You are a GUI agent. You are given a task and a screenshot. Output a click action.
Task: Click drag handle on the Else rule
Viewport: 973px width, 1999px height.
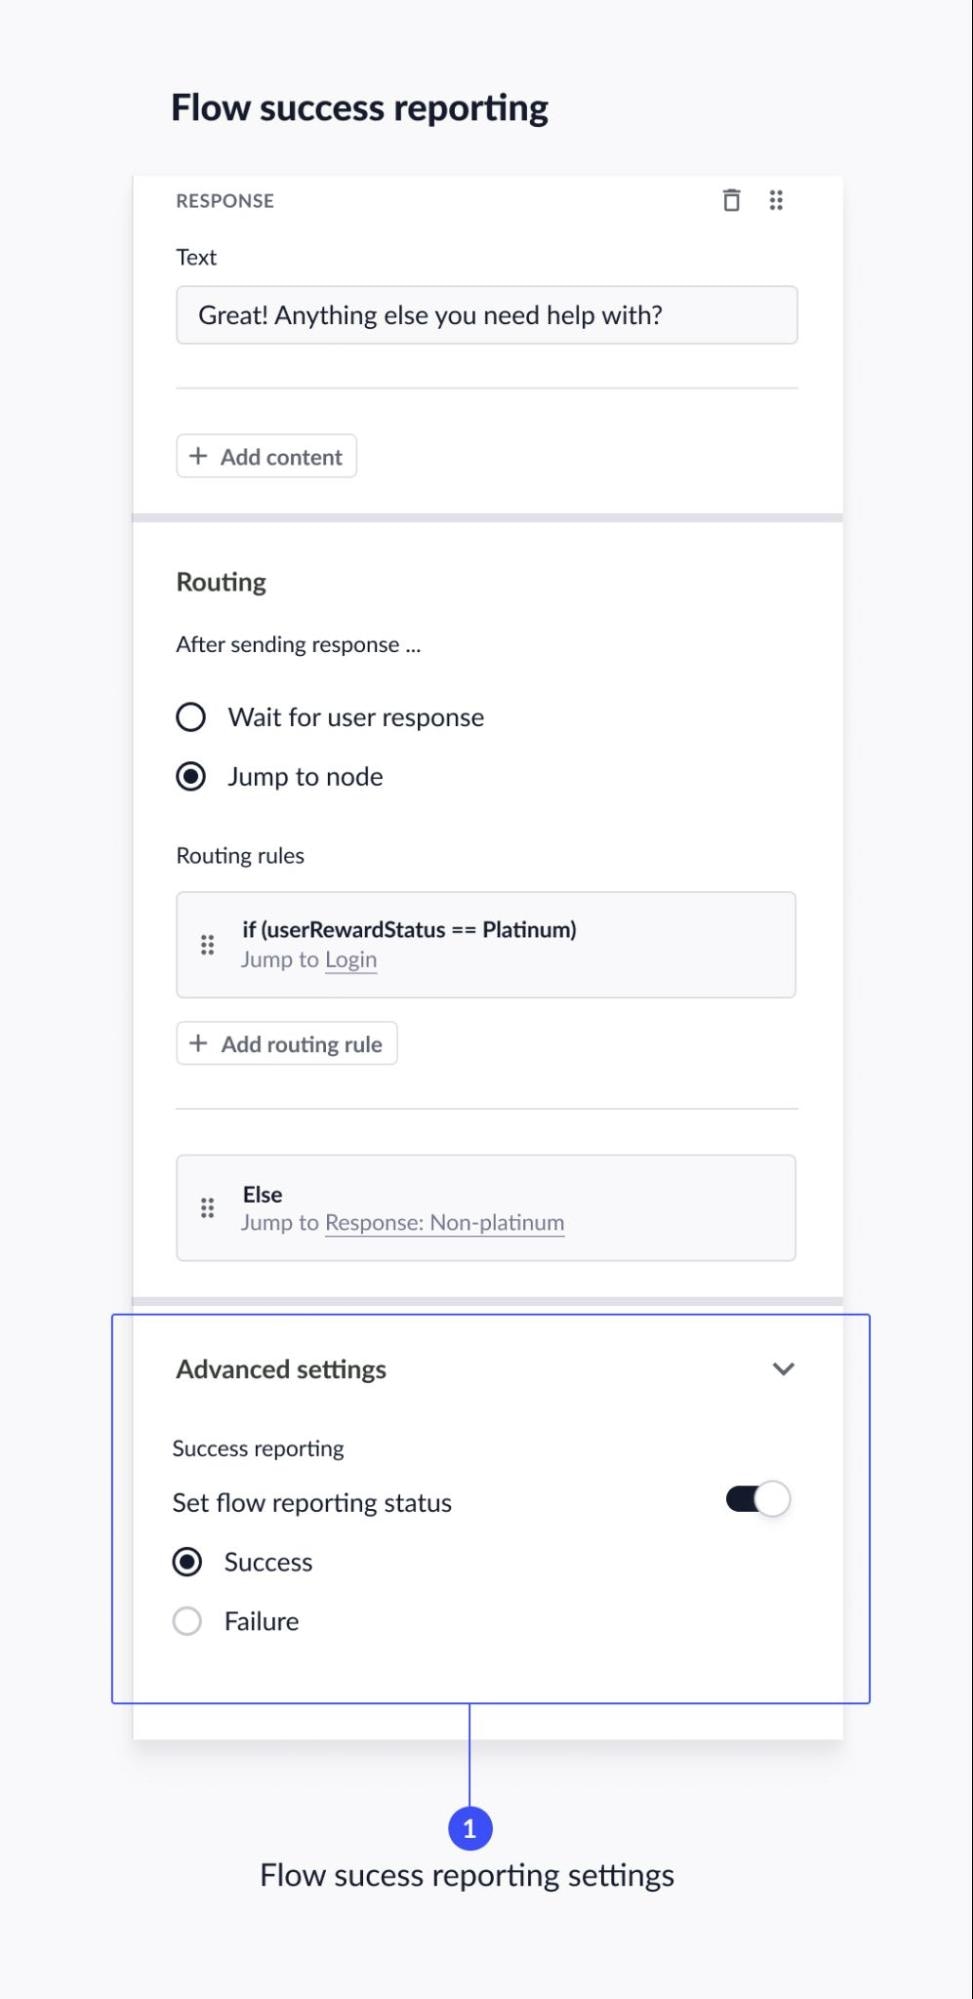[207, 1208]
